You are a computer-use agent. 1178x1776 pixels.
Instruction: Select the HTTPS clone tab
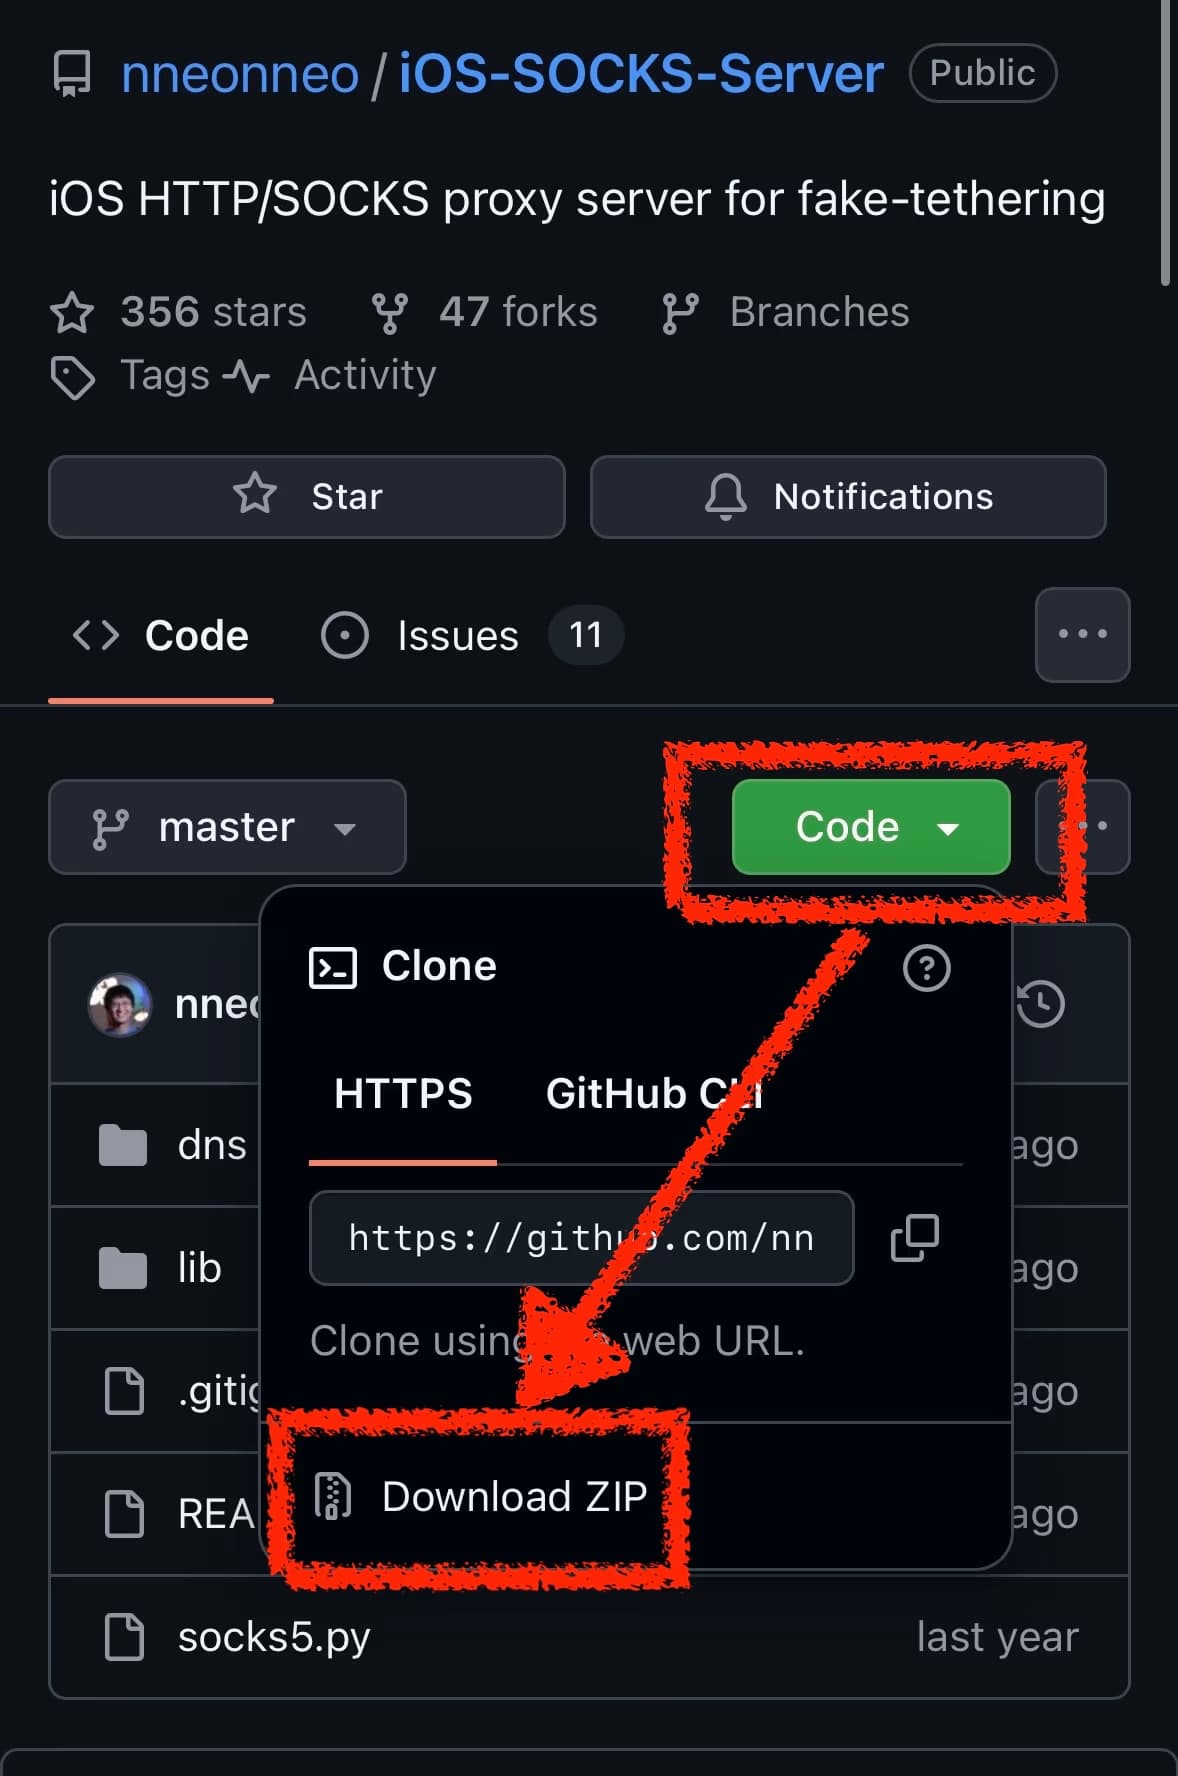[403, 1093]
